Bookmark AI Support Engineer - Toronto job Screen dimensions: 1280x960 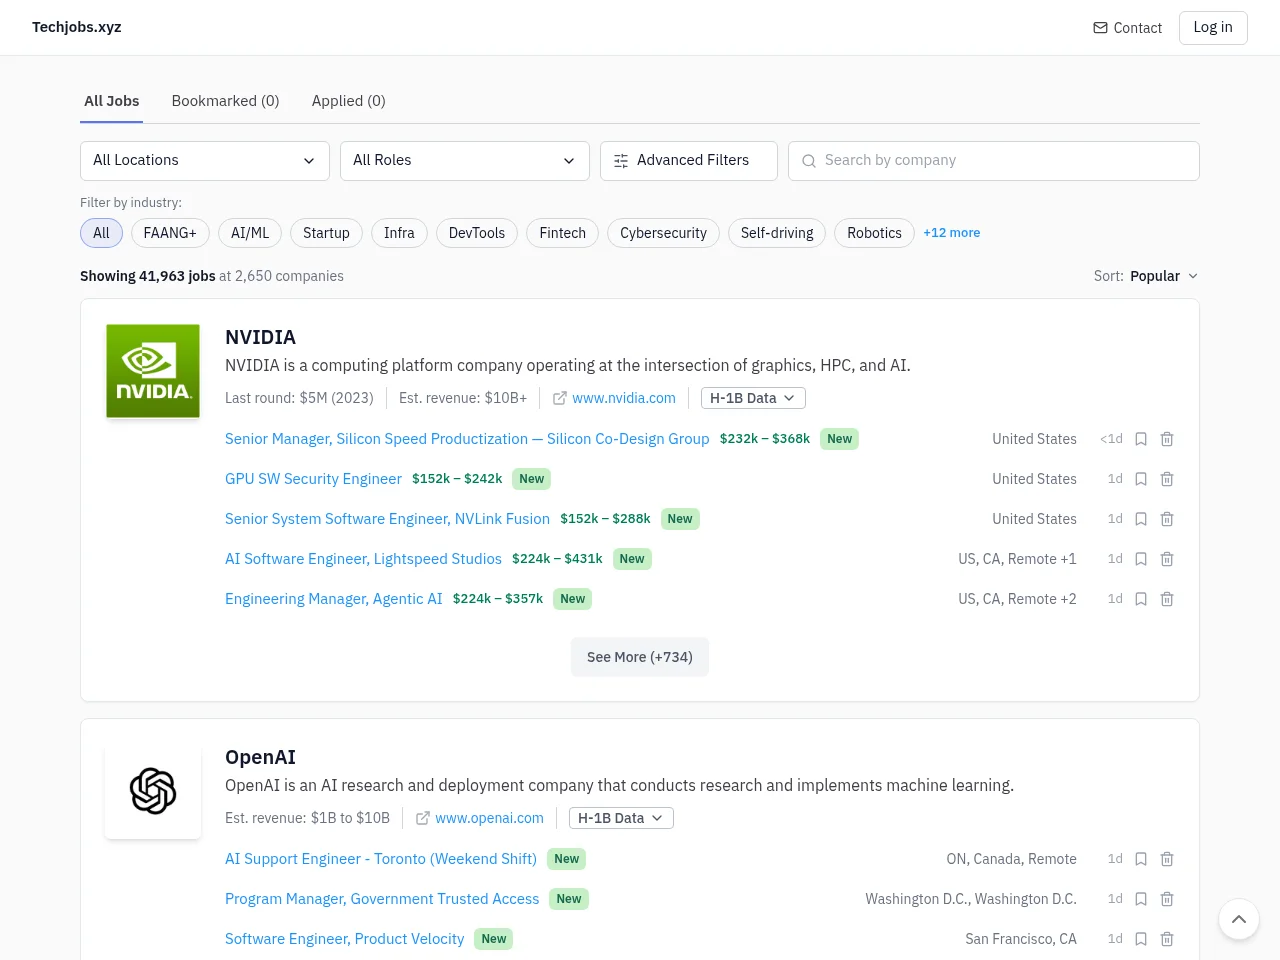[1141, 859]
